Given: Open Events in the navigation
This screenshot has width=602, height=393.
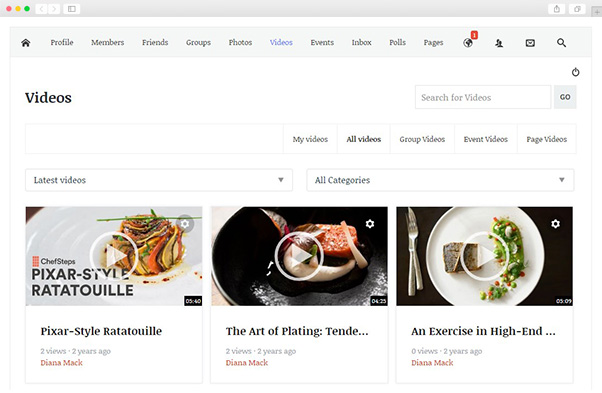Looking at the screenshot, I should 322,43.
